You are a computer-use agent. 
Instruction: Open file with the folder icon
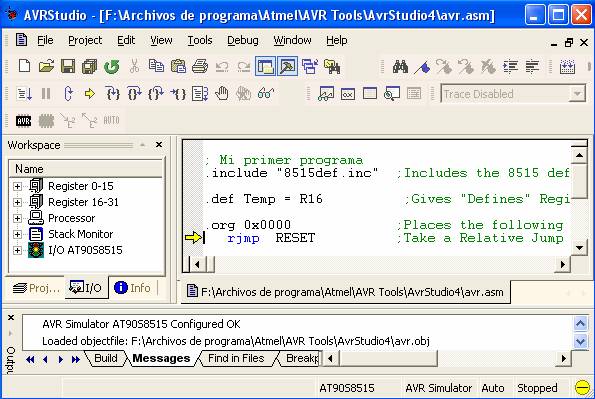click(x=46, y=66)
